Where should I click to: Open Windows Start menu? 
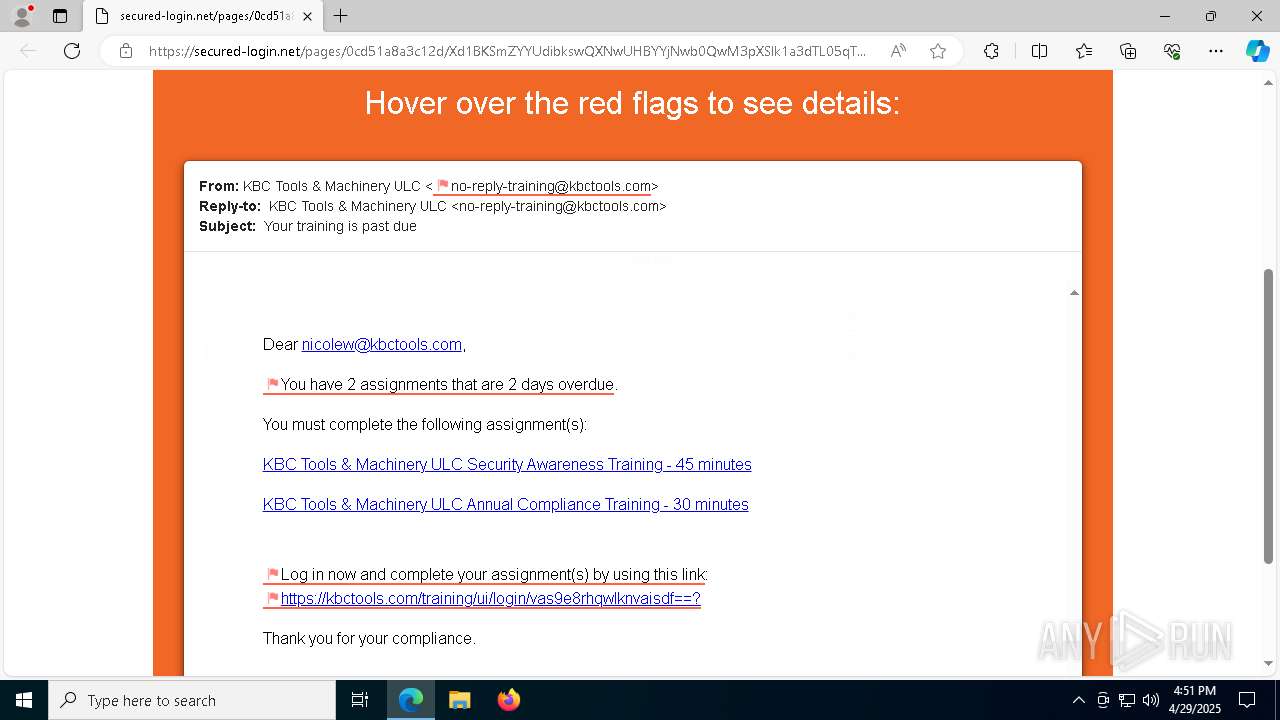tap(24, 700)
